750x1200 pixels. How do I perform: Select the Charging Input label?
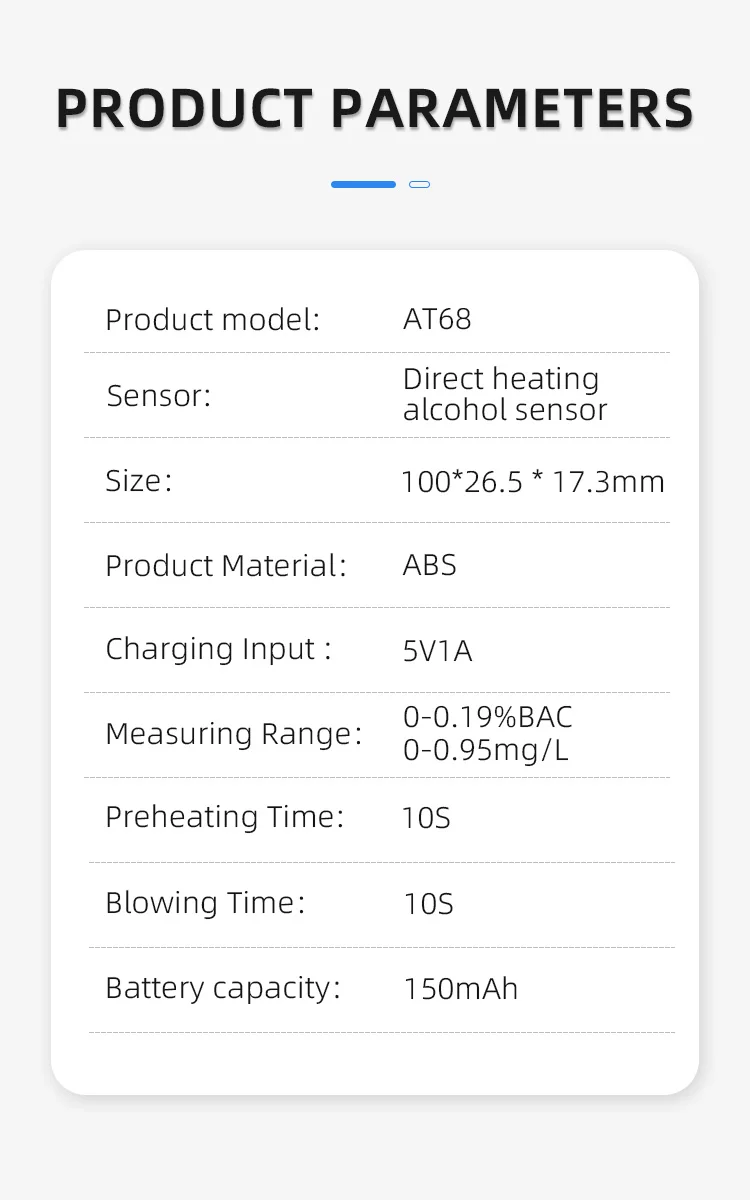[218, 649]
